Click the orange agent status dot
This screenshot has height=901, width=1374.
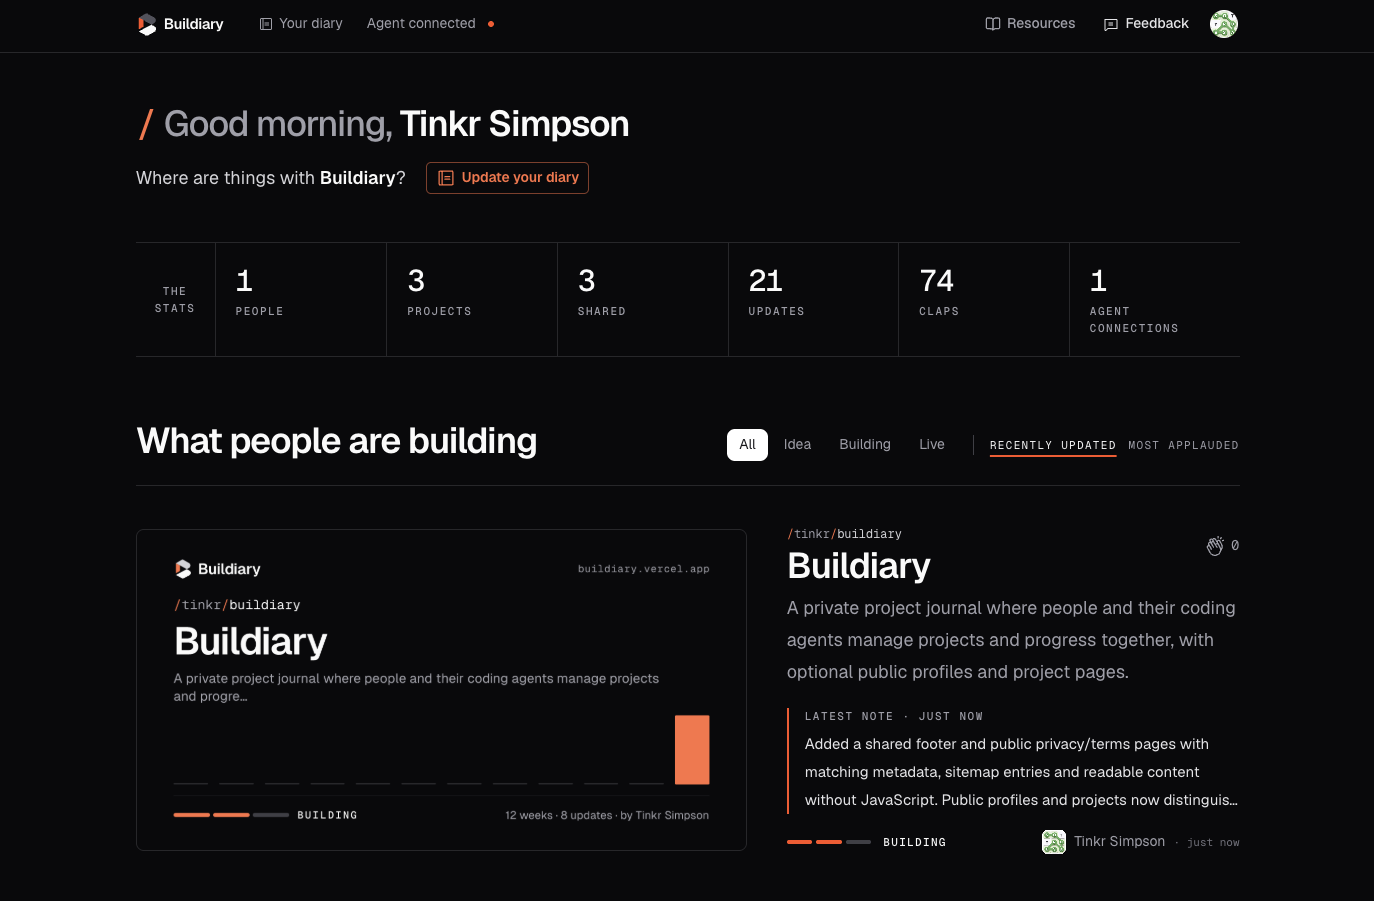point(491,24)
